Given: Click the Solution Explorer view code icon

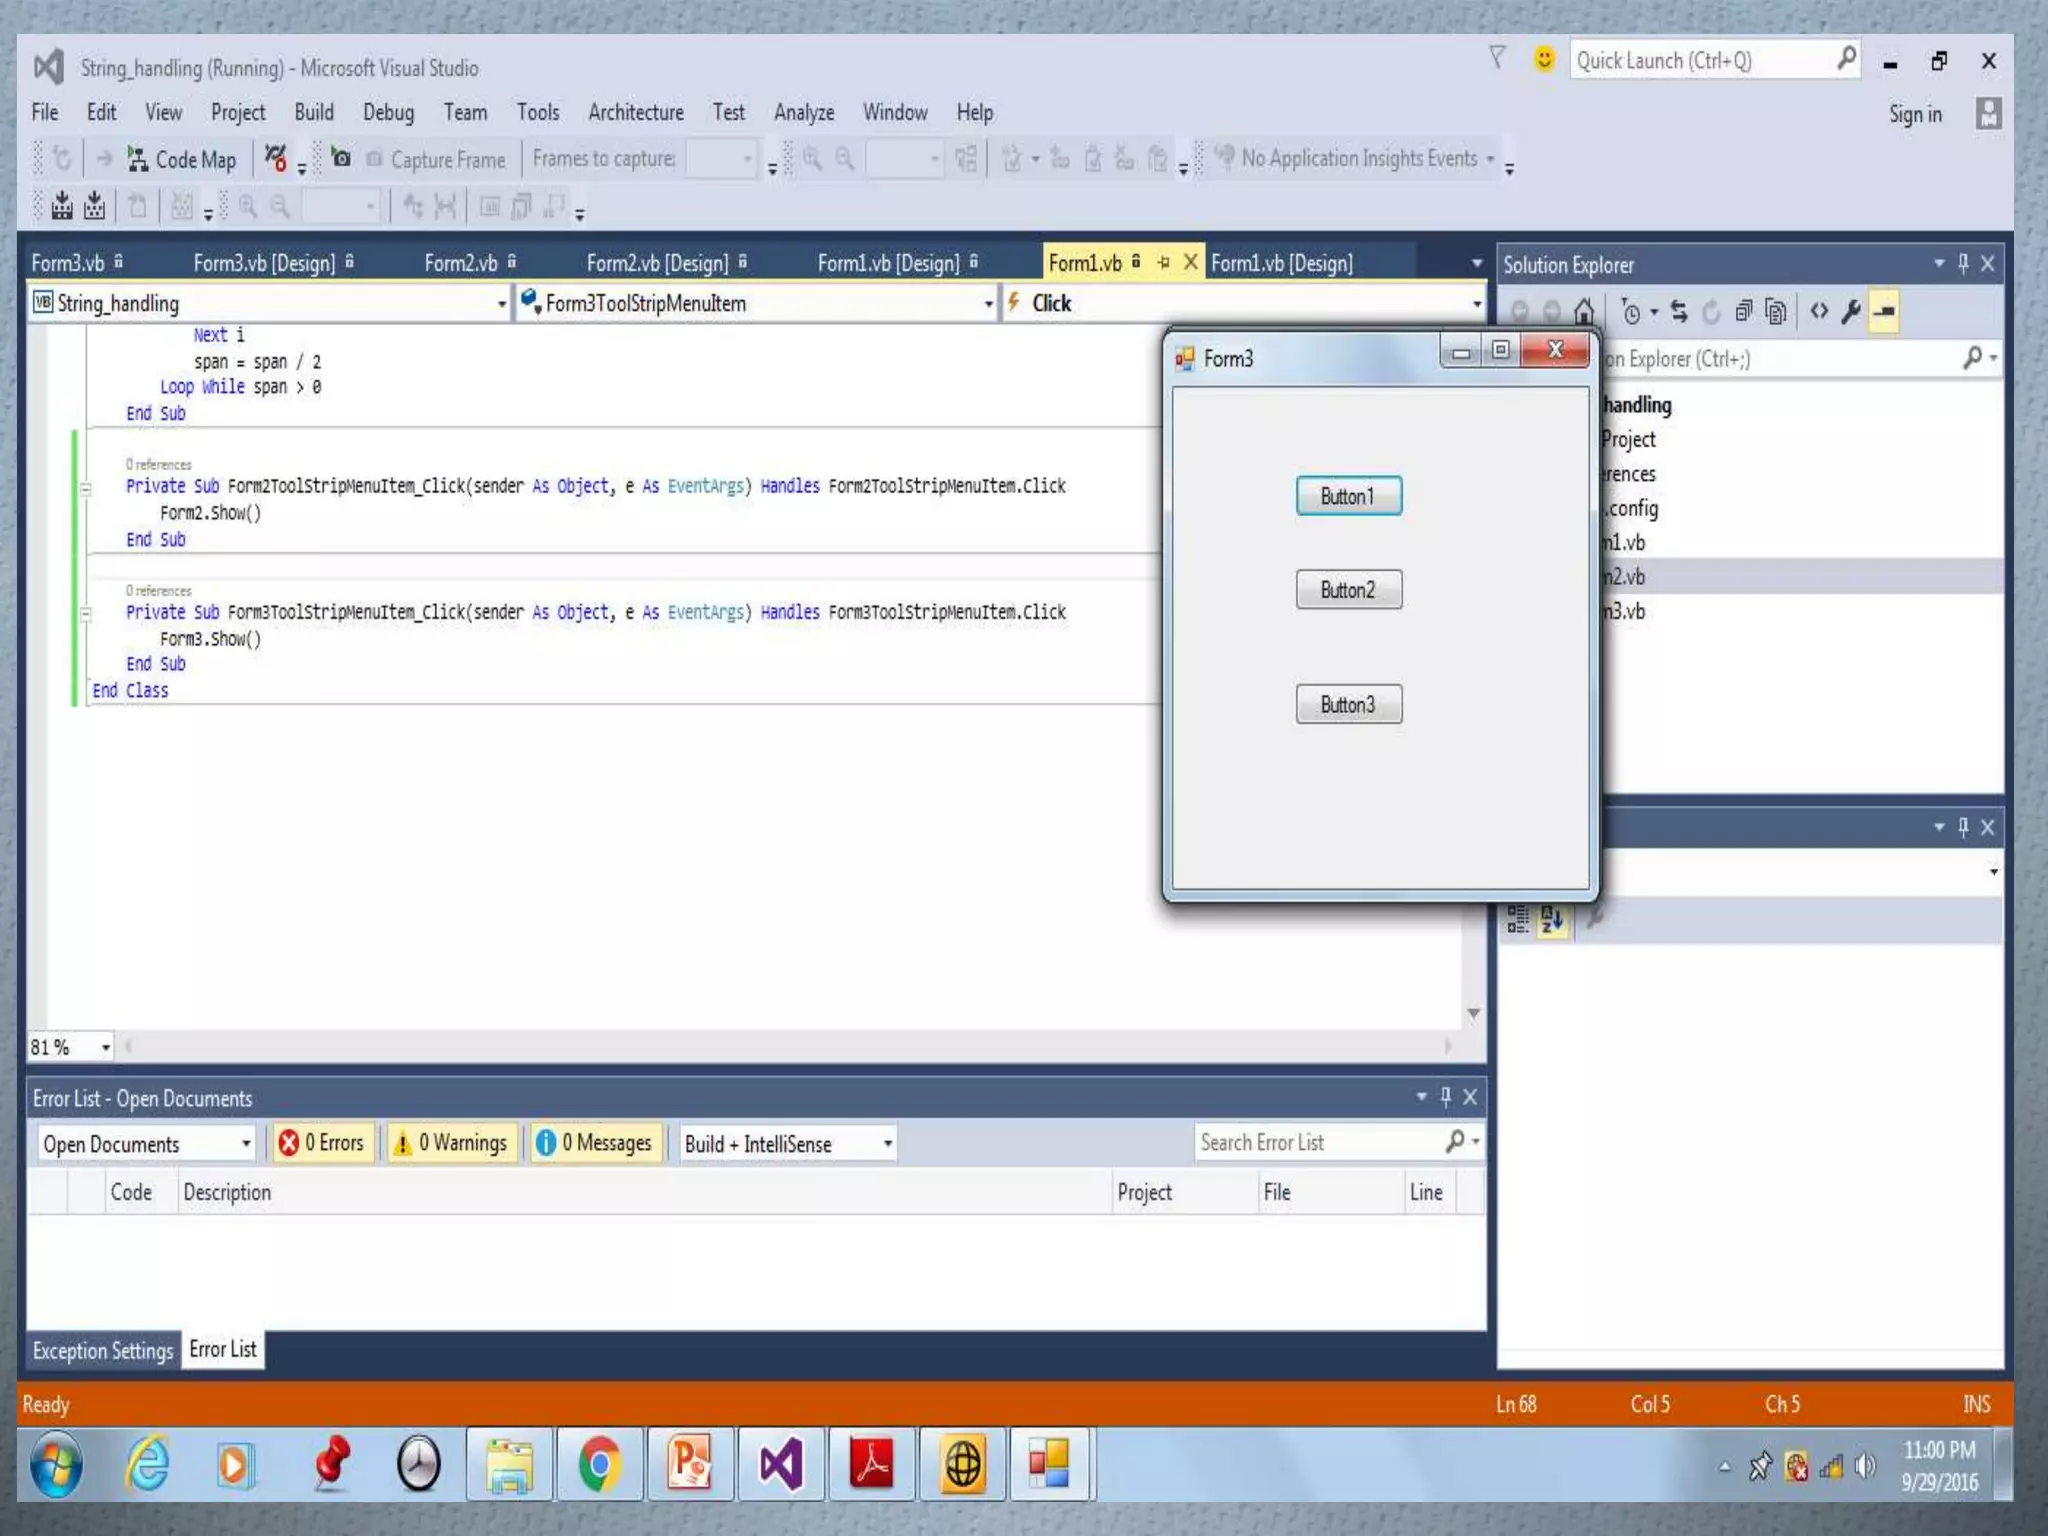Looking at the screenshot, I should click(x=1819, y=312).
